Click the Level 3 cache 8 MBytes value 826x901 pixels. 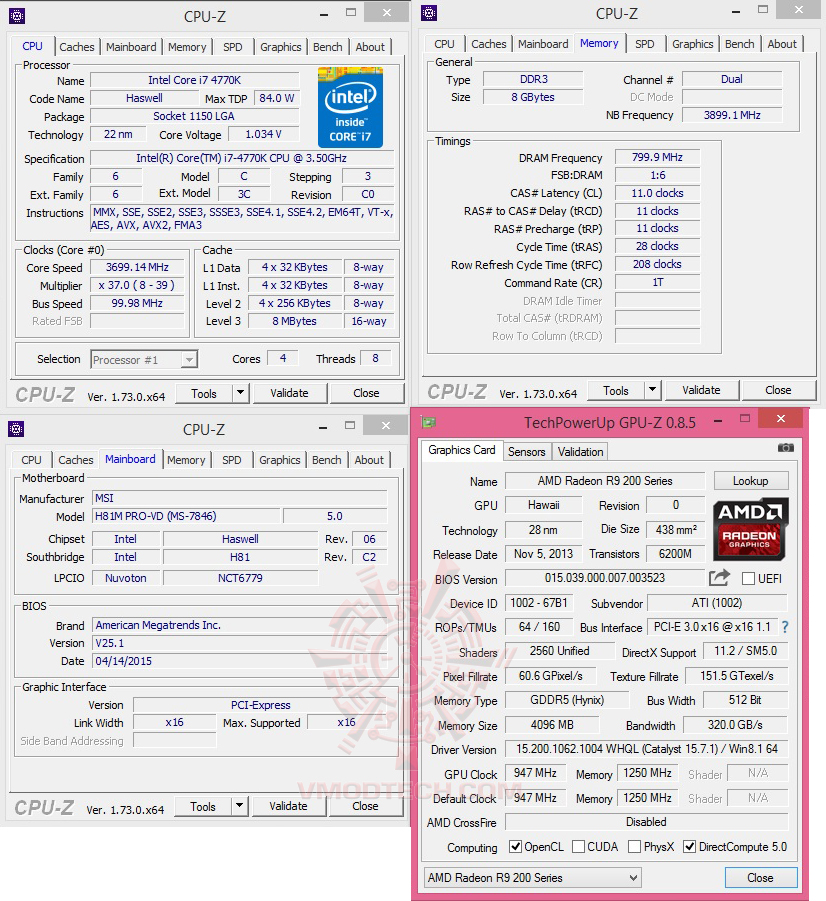294,321
